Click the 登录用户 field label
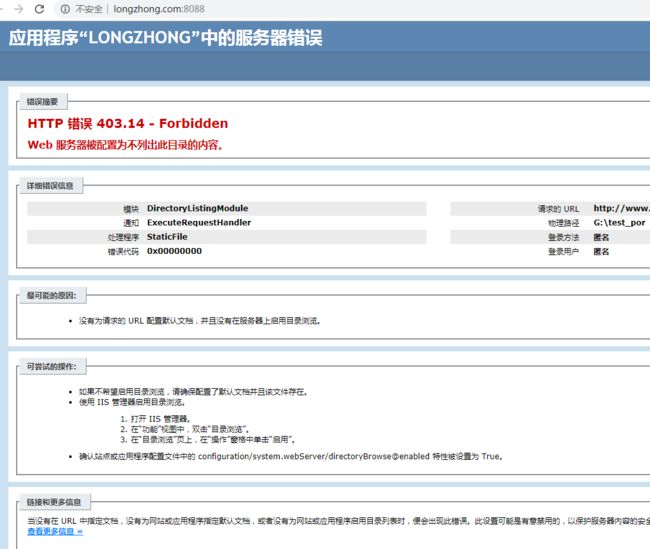650x549 pixels. click(563, 252)
